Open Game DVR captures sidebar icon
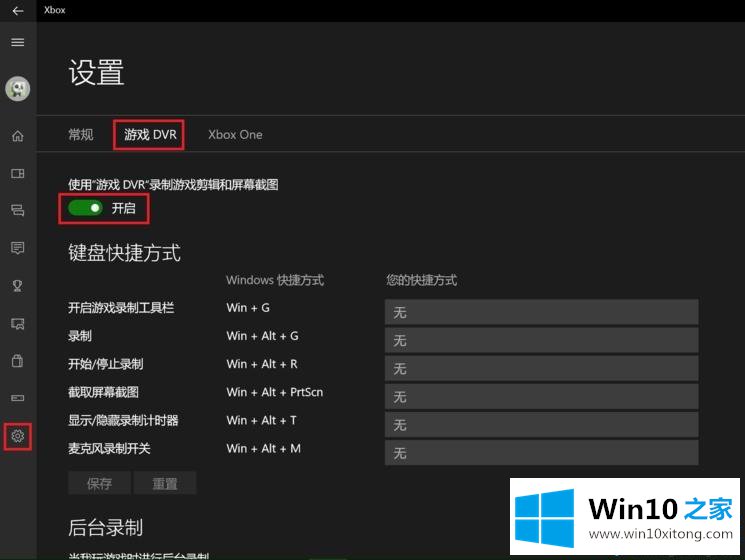The width and height of the screenshot is (745, 560). tap(17, 323)
